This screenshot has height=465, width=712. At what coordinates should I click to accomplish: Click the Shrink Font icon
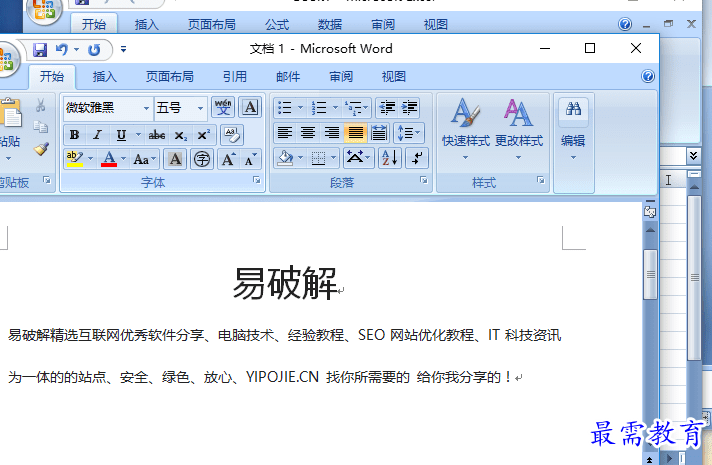click(x=250, y=159)
